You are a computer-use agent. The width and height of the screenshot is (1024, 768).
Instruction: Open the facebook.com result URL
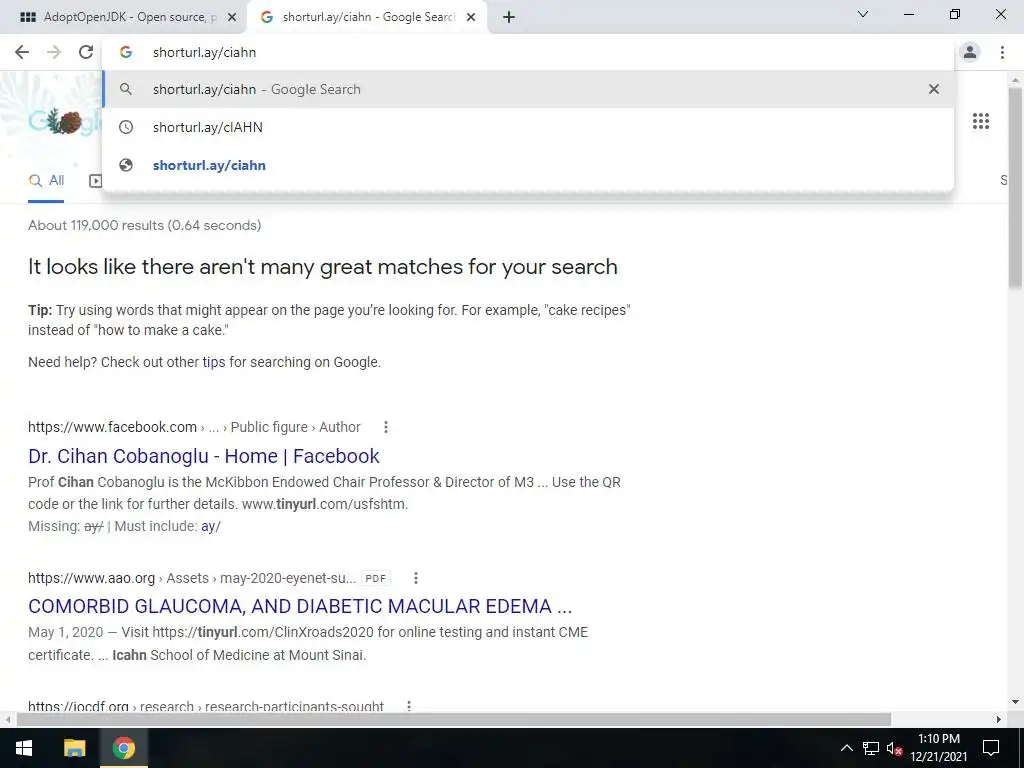(194, 427)
